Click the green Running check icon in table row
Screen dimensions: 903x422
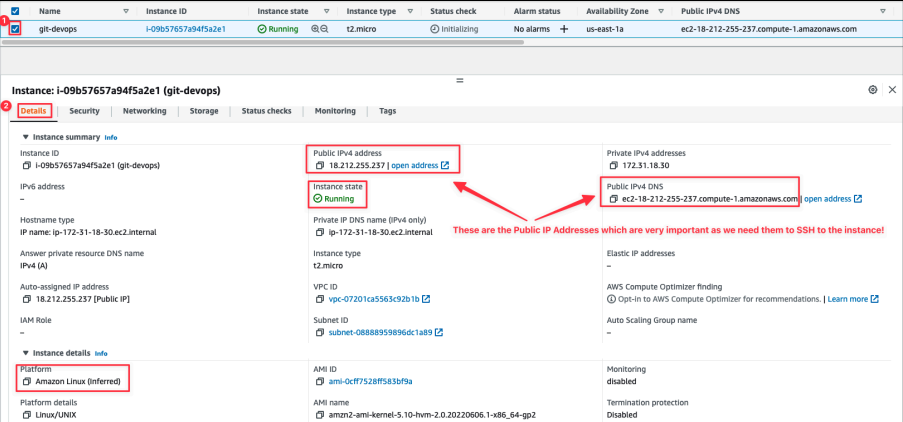pos(261,29)
